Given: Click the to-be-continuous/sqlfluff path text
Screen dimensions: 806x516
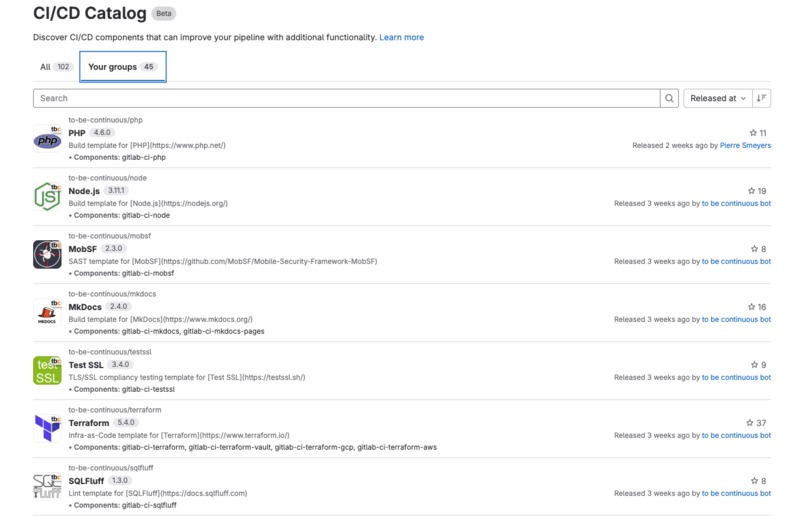Looking at the screenshot, I should click(x=111, y=469).
